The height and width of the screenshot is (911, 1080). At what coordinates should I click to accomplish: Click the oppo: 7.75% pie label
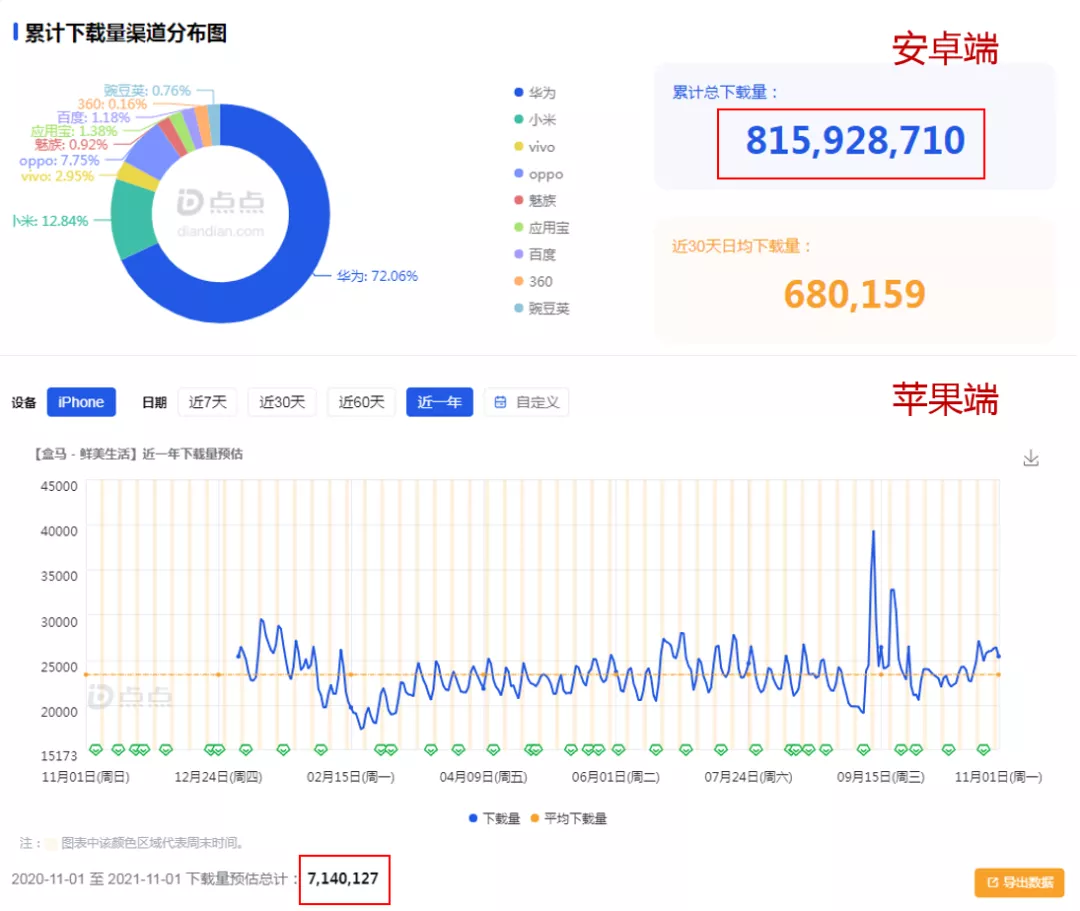coord(59,160)
